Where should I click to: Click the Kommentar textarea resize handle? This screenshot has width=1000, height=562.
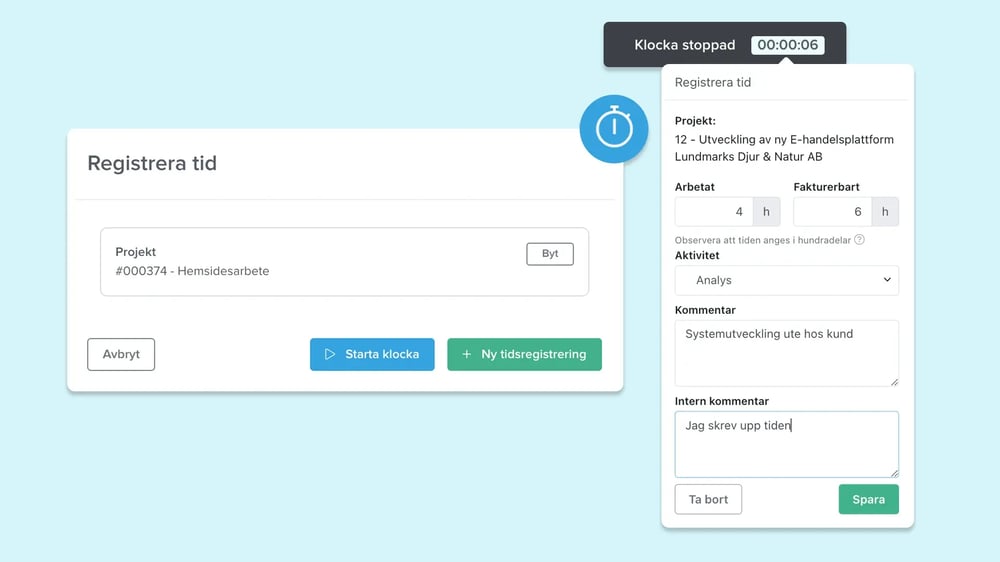(x=893, y=381)
